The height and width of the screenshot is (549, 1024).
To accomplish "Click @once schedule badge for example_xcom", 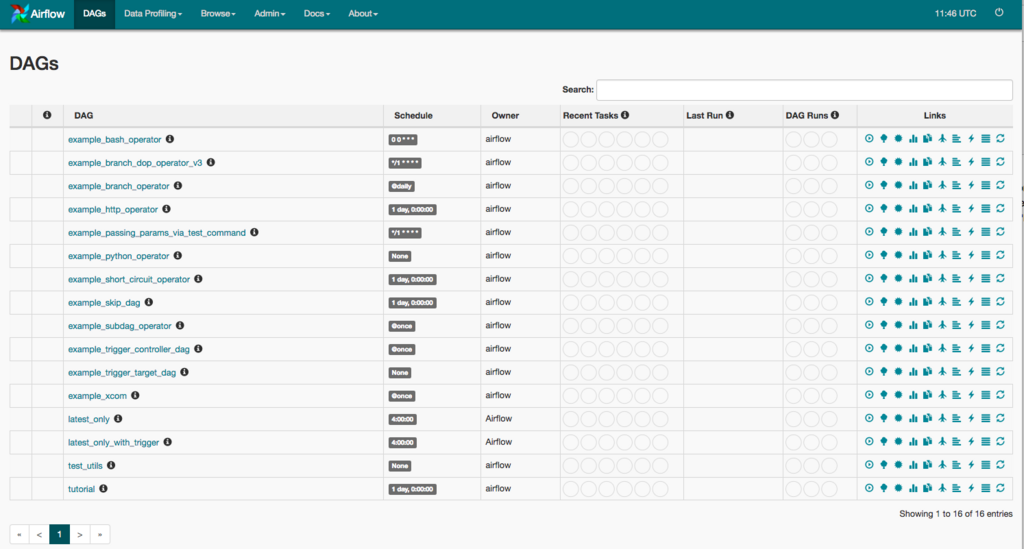I will pyautogui.click(x=402, y=396).
